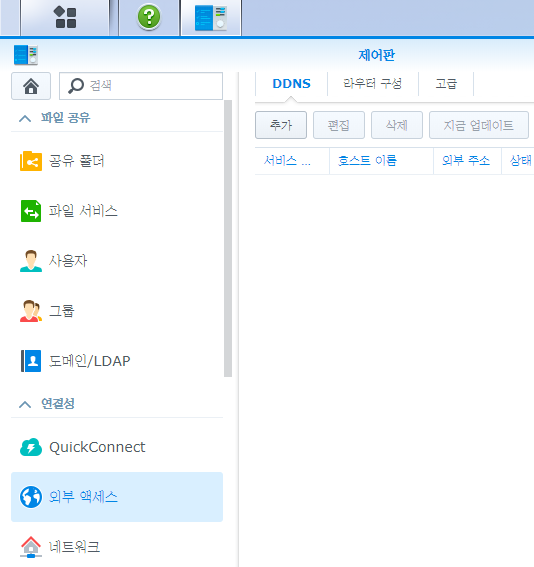Select 공유 폴더 label in sidebar

click(77, 161)
